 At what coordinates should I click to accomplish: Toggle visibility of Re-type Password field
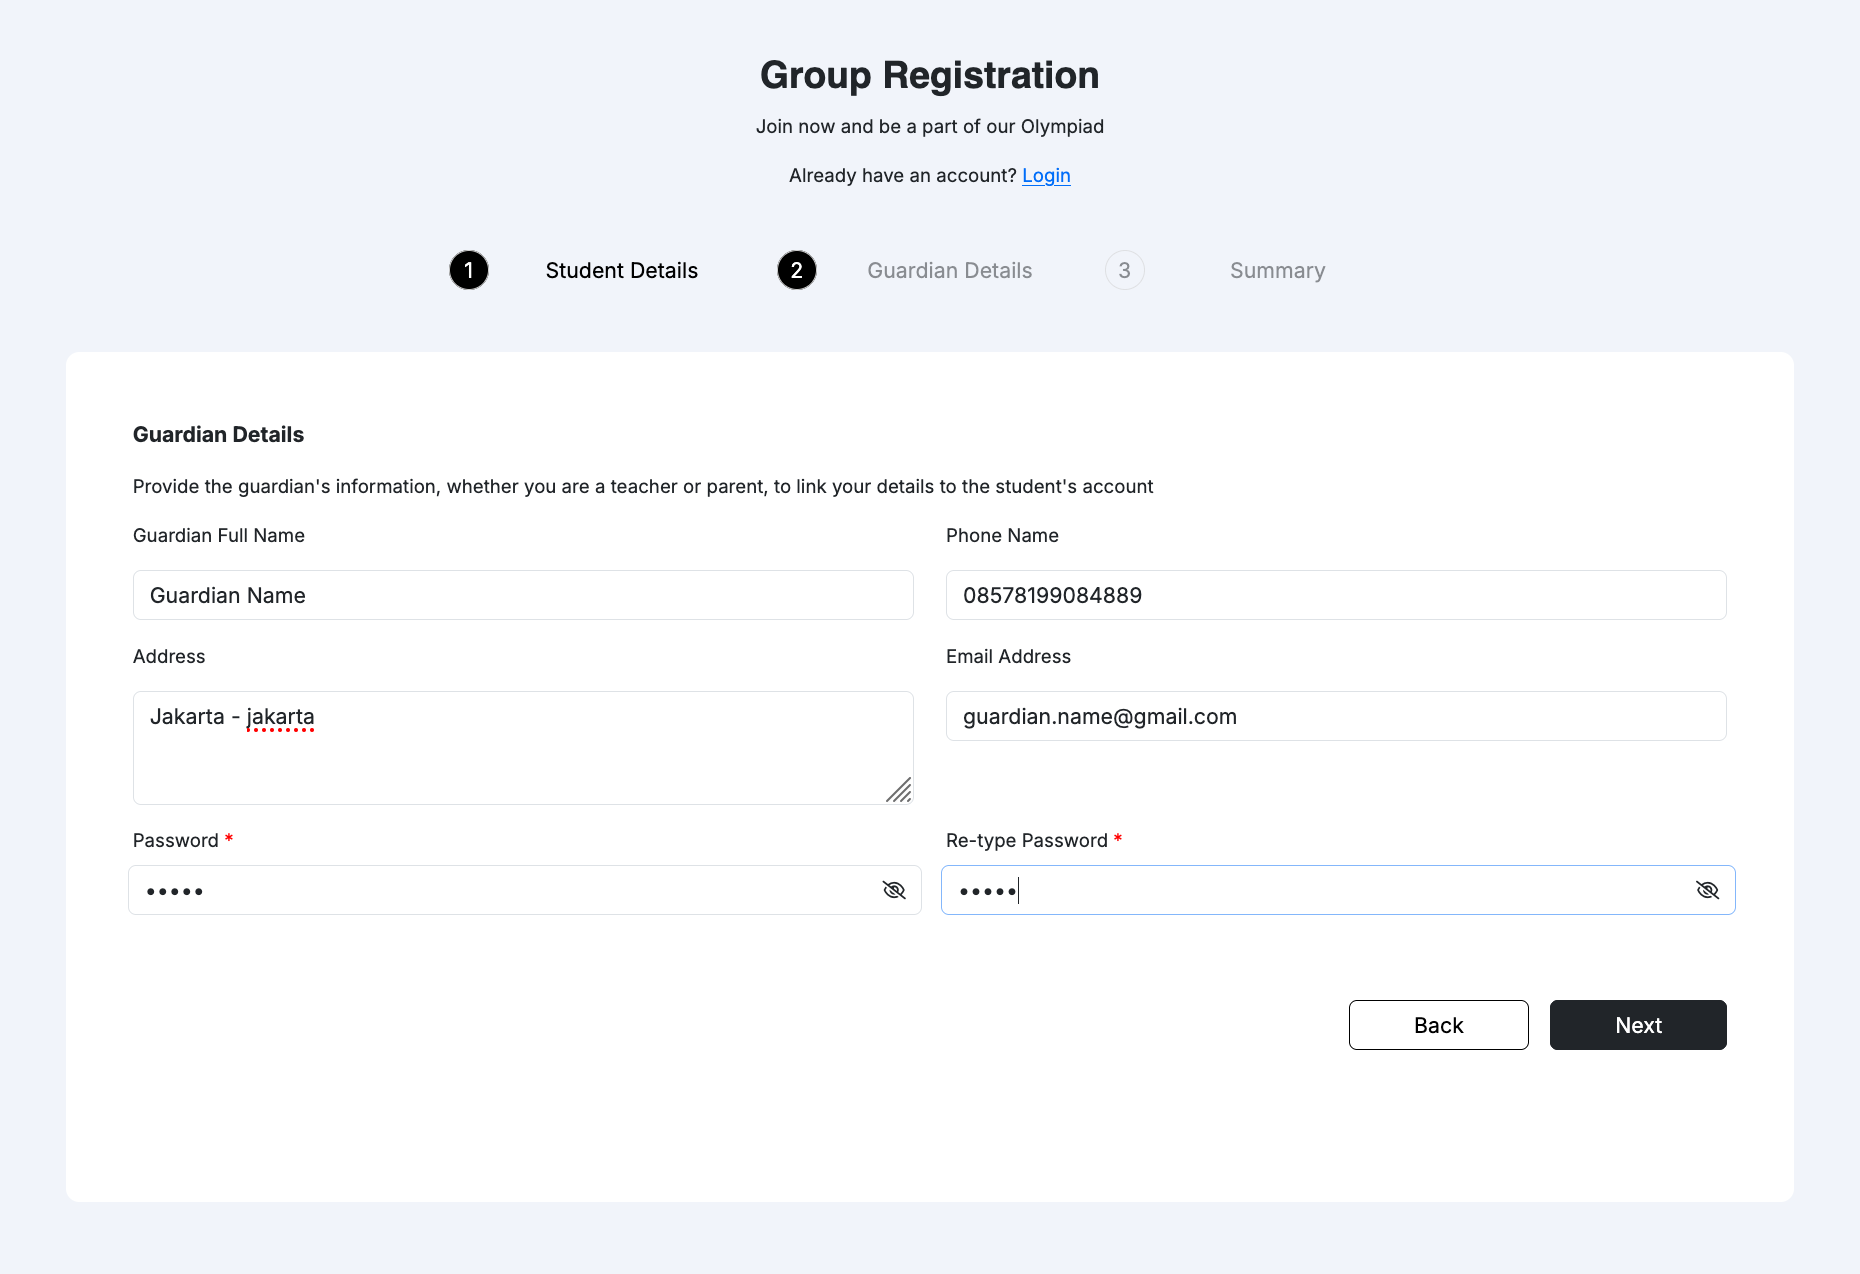[x=1707, y=890]
